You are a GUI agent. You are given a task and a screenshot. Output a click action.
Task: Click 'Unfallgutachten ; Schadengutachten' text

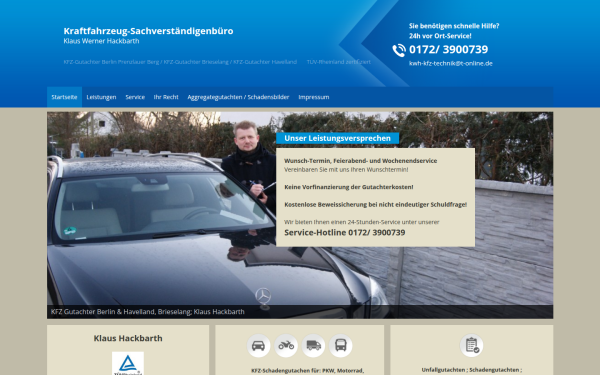tap(471, 370)
